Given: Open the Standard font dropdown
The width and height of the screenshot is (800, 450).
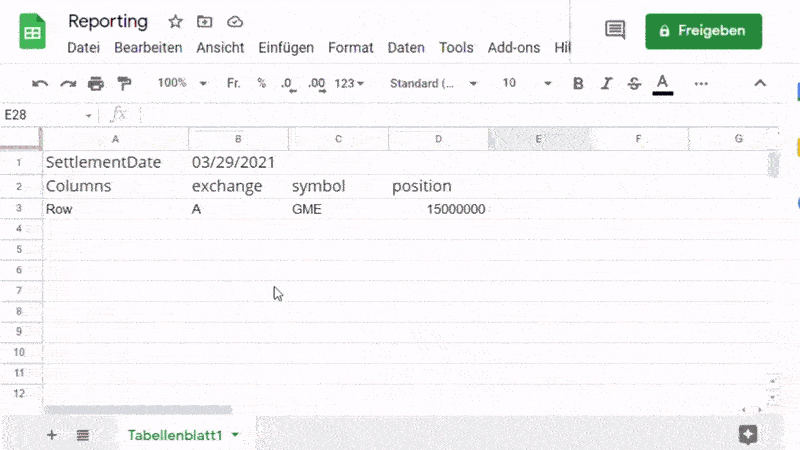Looking at the screenshot, I should [x=433, y=83].
